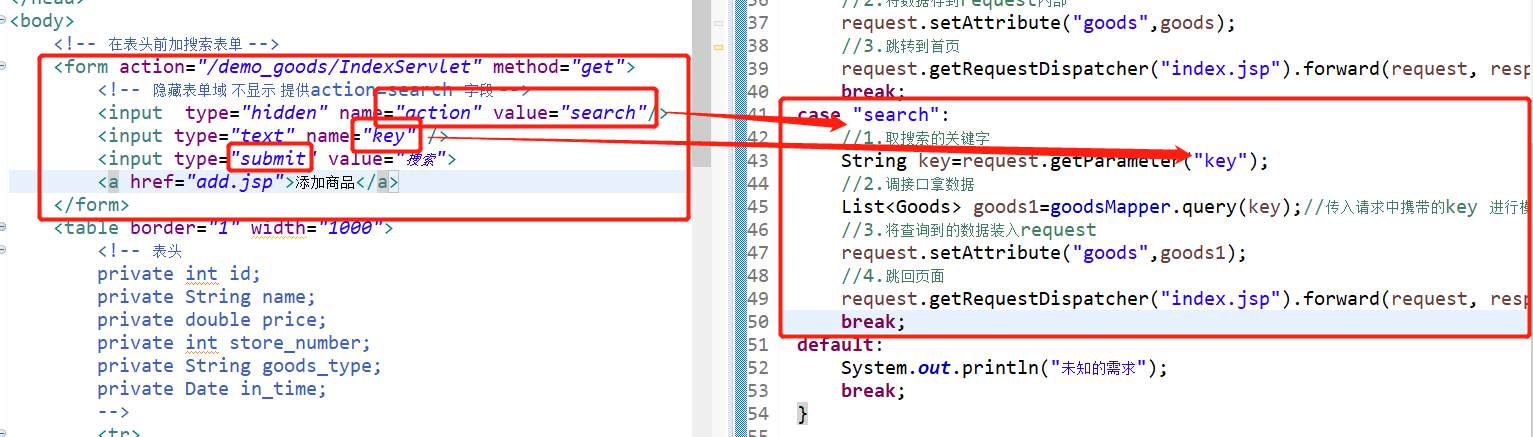Collapse the fold marker beside the <table> tag
Screen dimensions: 1533x437
pyautogui.click(x=4, y=228)
